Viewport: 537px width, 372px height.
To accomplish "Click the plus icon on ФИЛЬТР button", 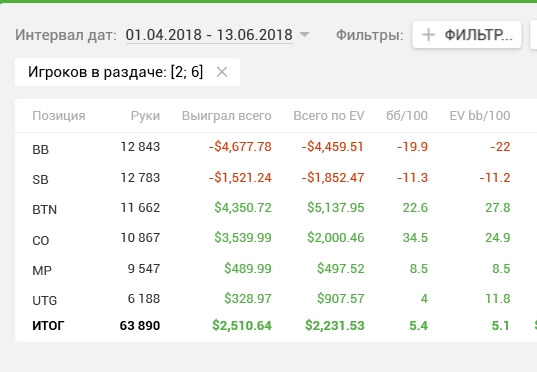I will click(x=428, y=35).
